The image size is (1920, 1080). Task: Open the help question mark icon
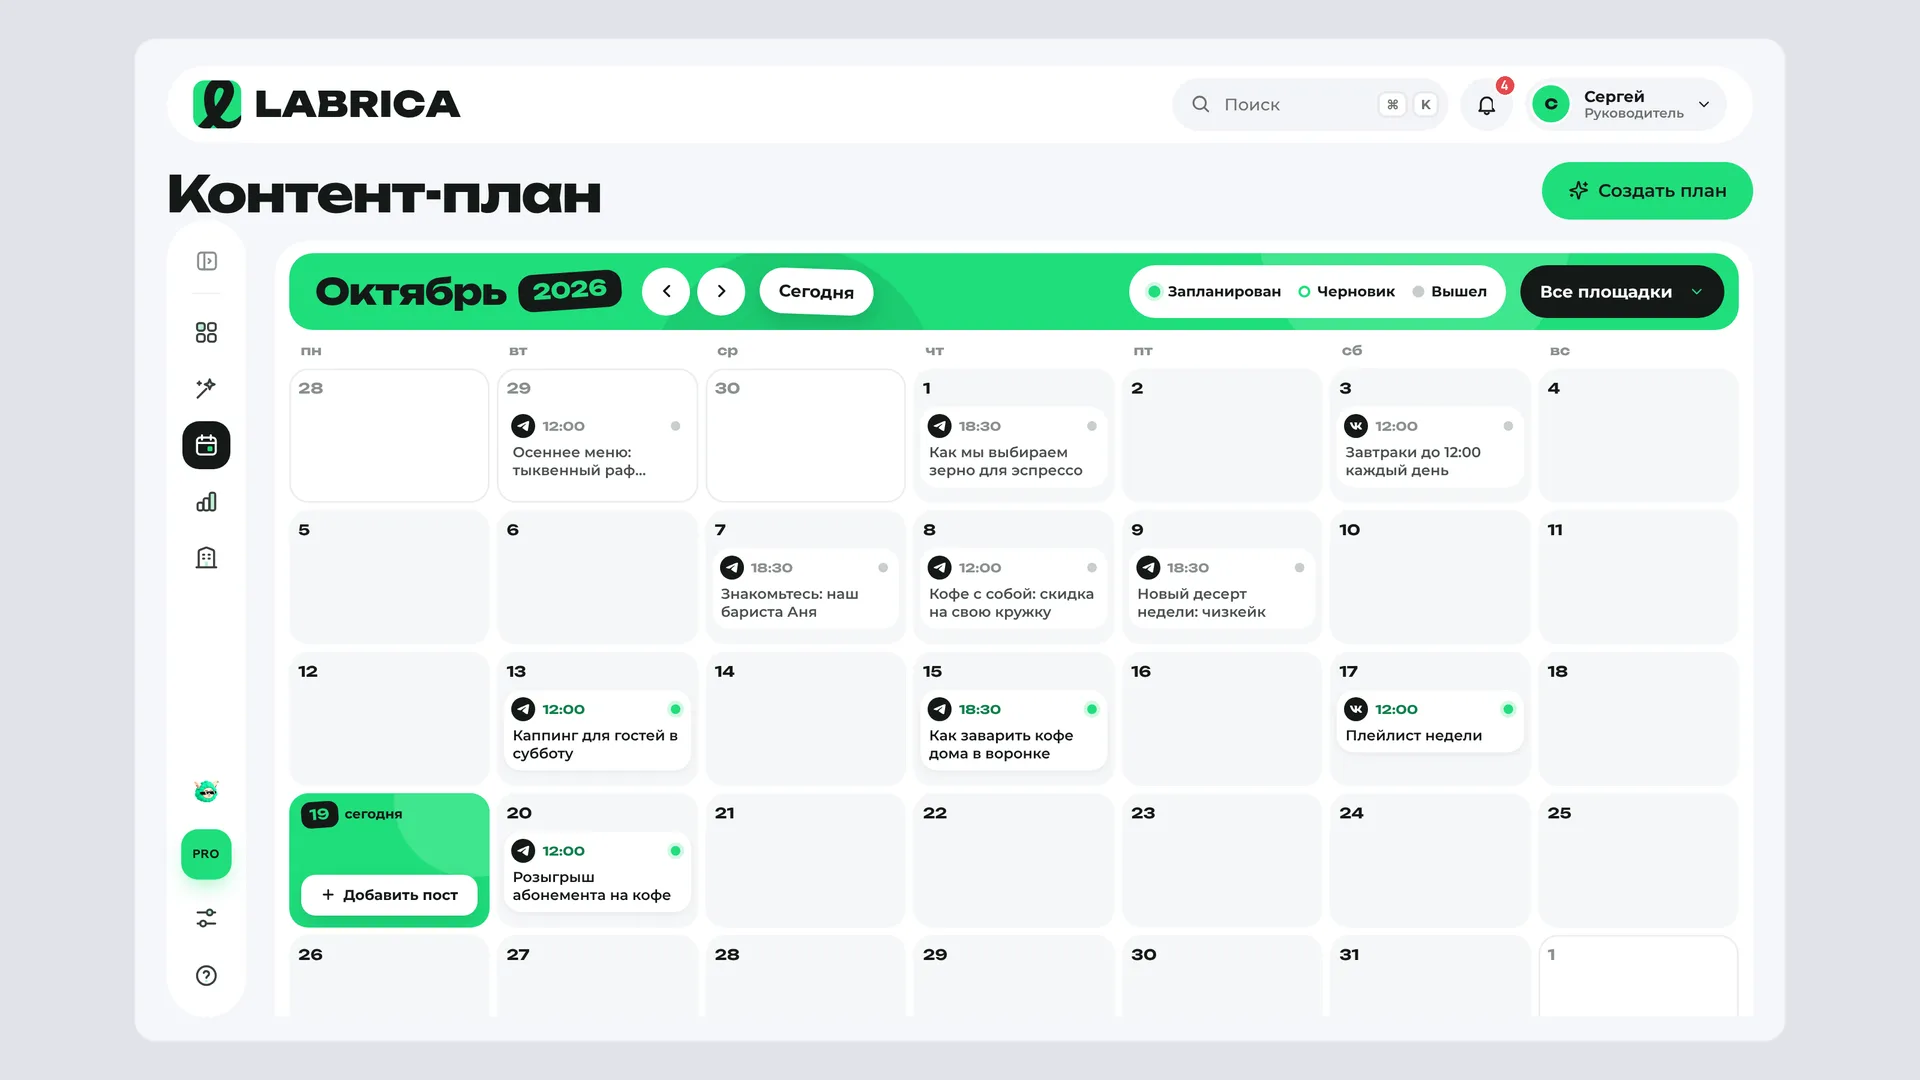[206, 976]
